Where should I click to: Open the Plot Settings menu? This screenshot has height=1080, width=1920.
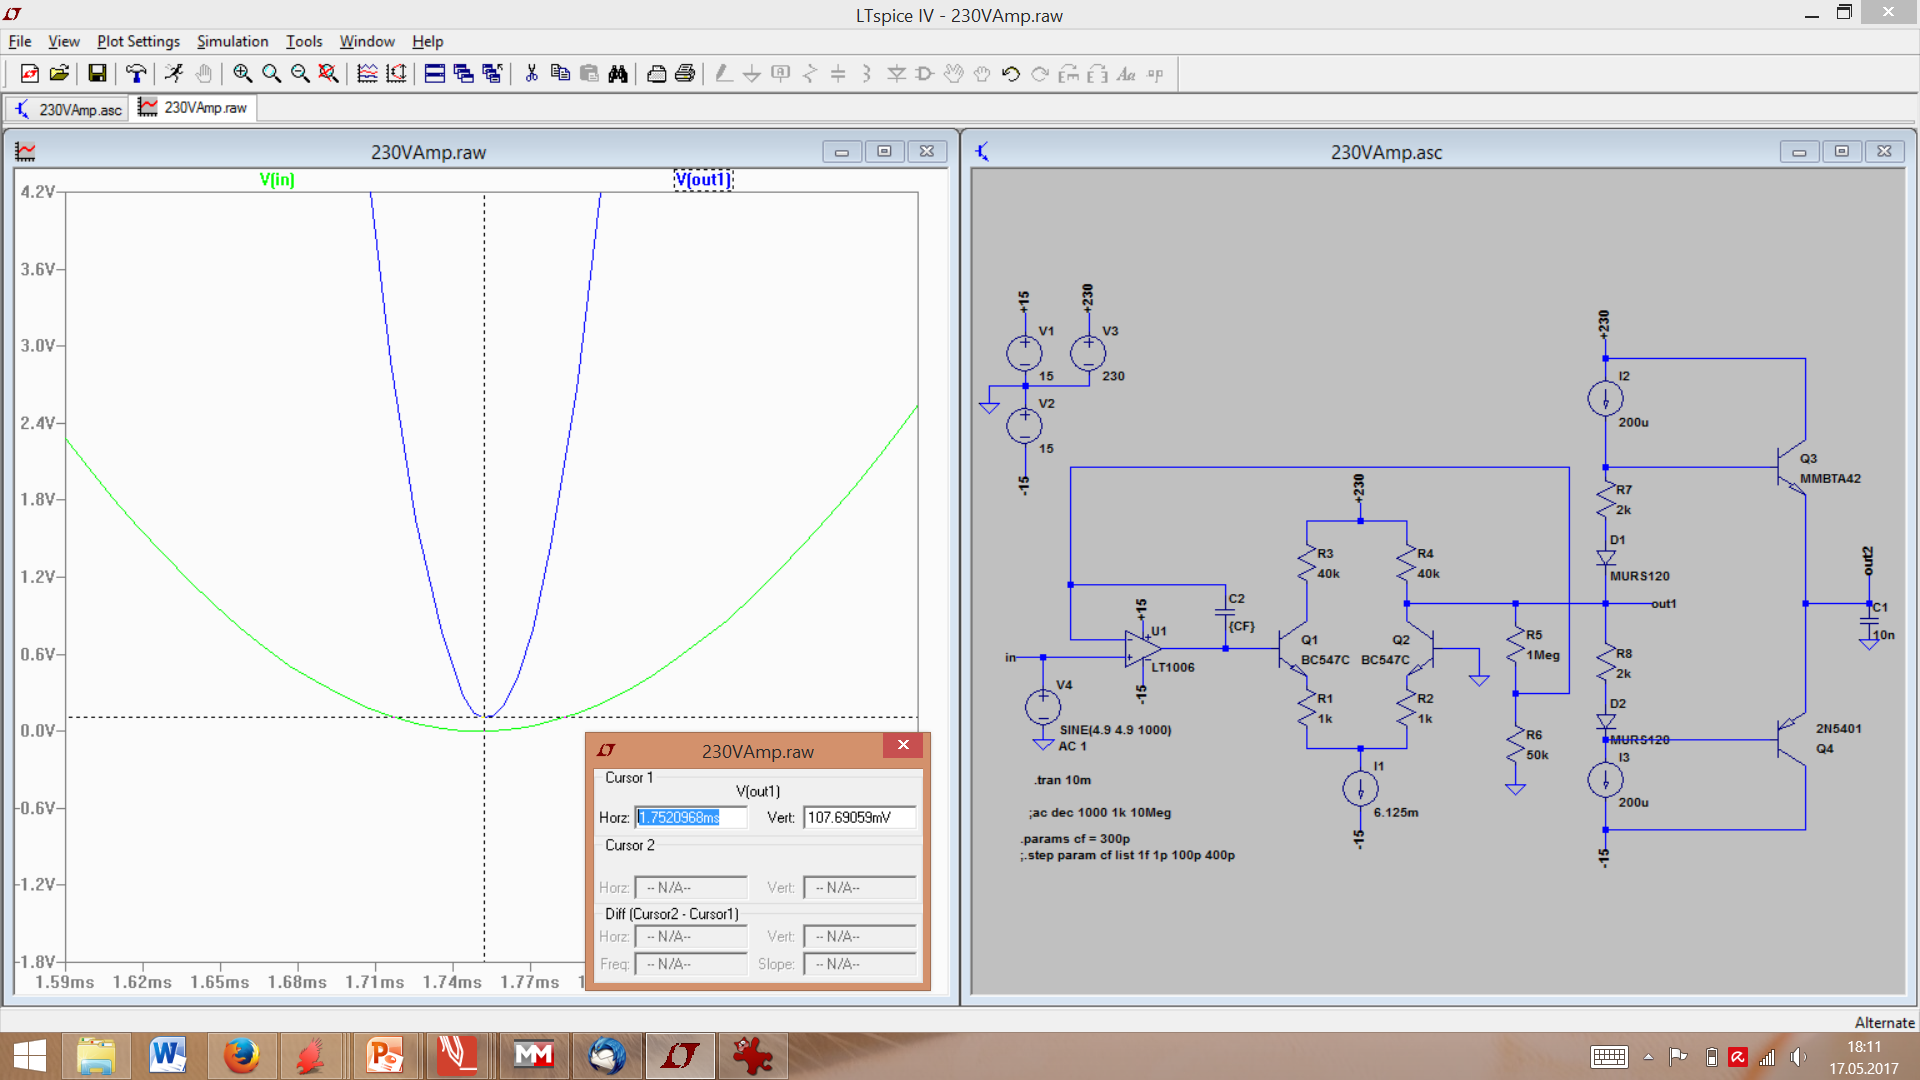coord(138,41)
